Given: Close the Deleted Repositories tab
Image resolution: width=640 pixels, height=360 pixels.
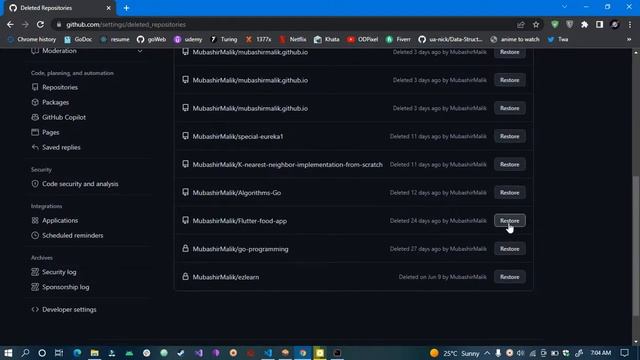Looking at the screenshot, I should tap(108, 8).
